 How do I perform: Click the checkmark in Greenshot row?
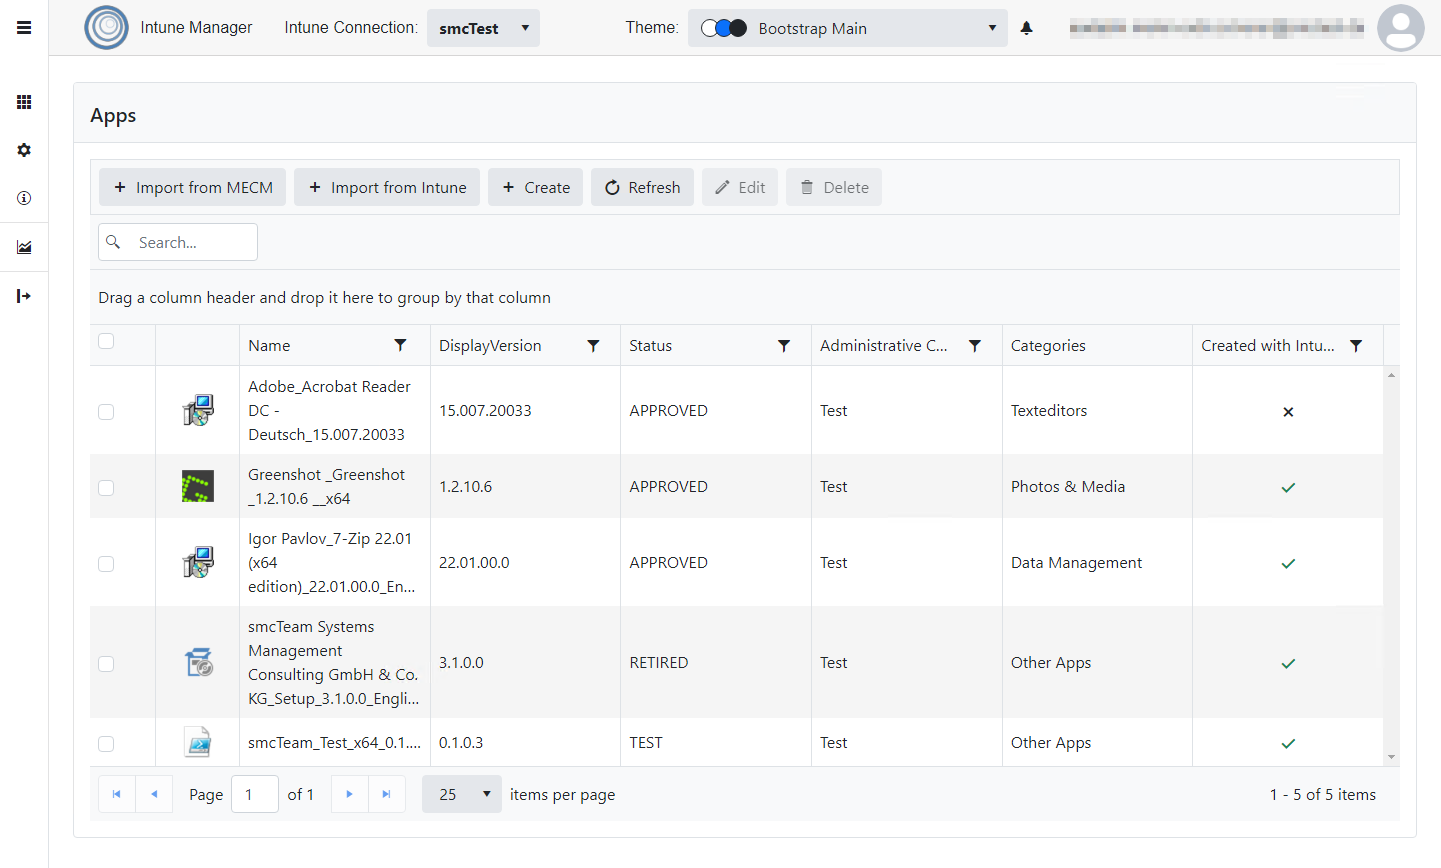(1288, 488)
